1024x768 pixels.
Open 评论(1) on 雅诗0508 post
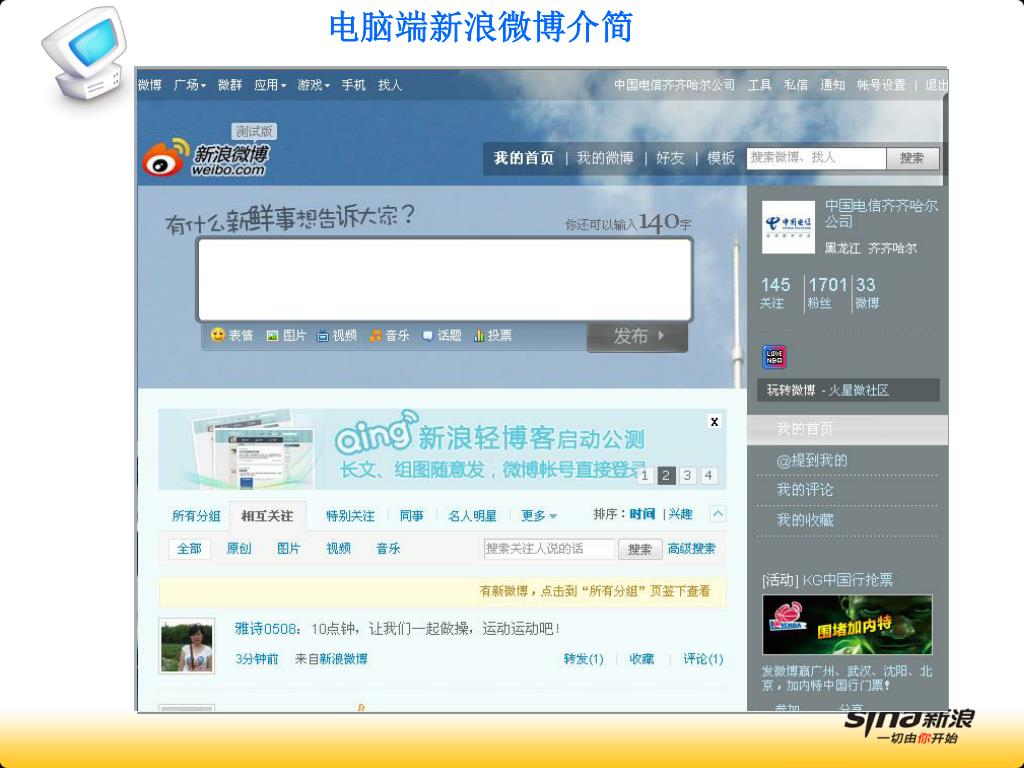703,659
